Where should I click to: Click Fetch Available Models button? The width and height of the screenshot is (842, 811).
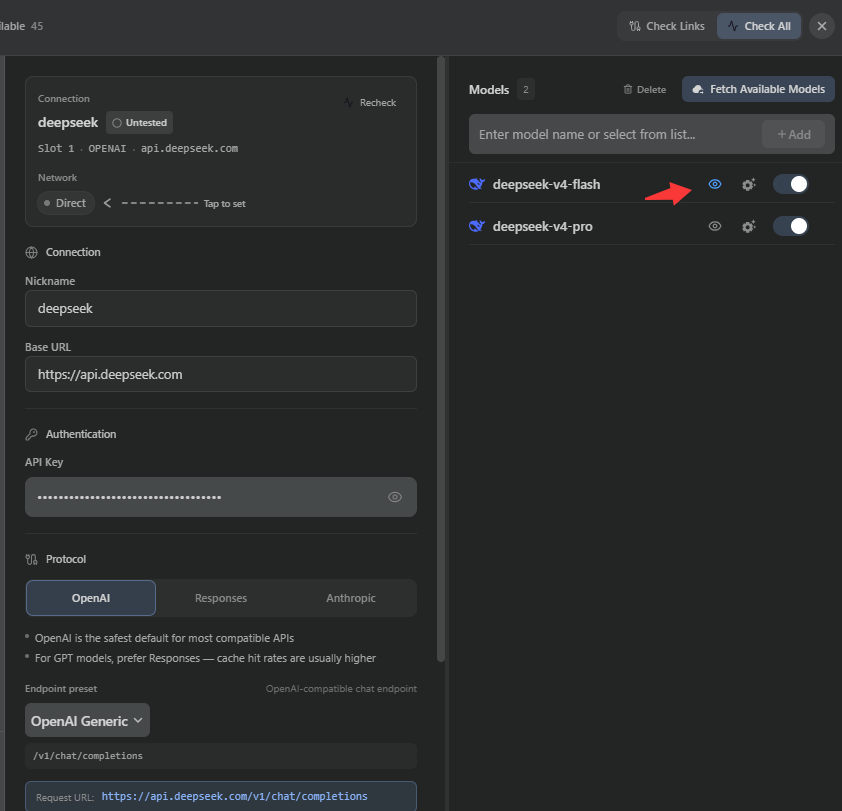[x=758, y=89]
